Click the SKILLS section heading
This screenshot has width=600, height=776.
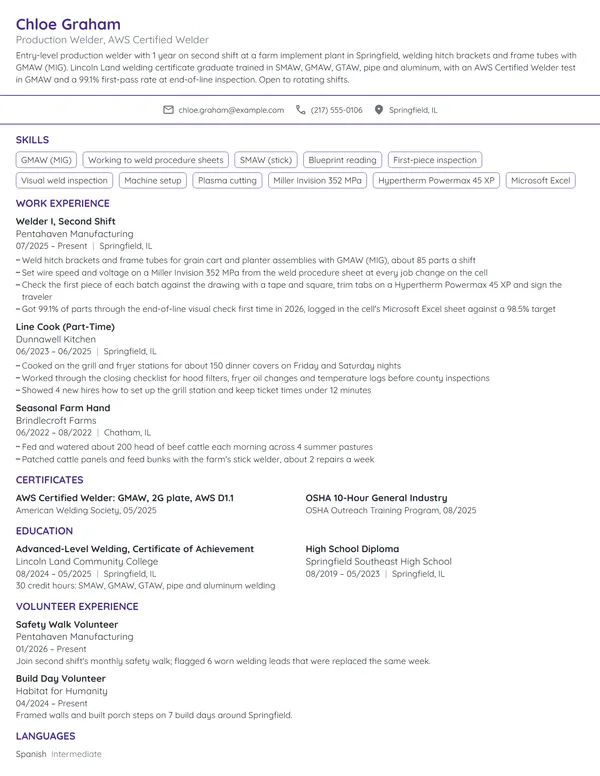click(32, 140)
